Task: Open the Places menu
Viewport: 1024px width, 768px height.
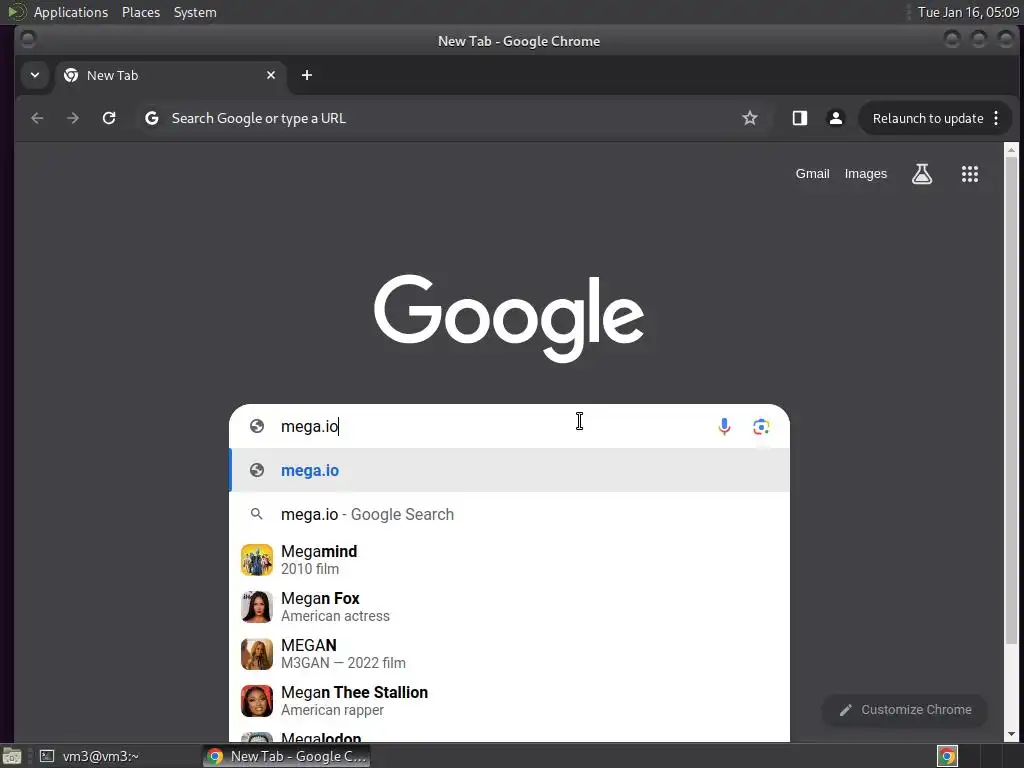Action: [x=141, y=12]
